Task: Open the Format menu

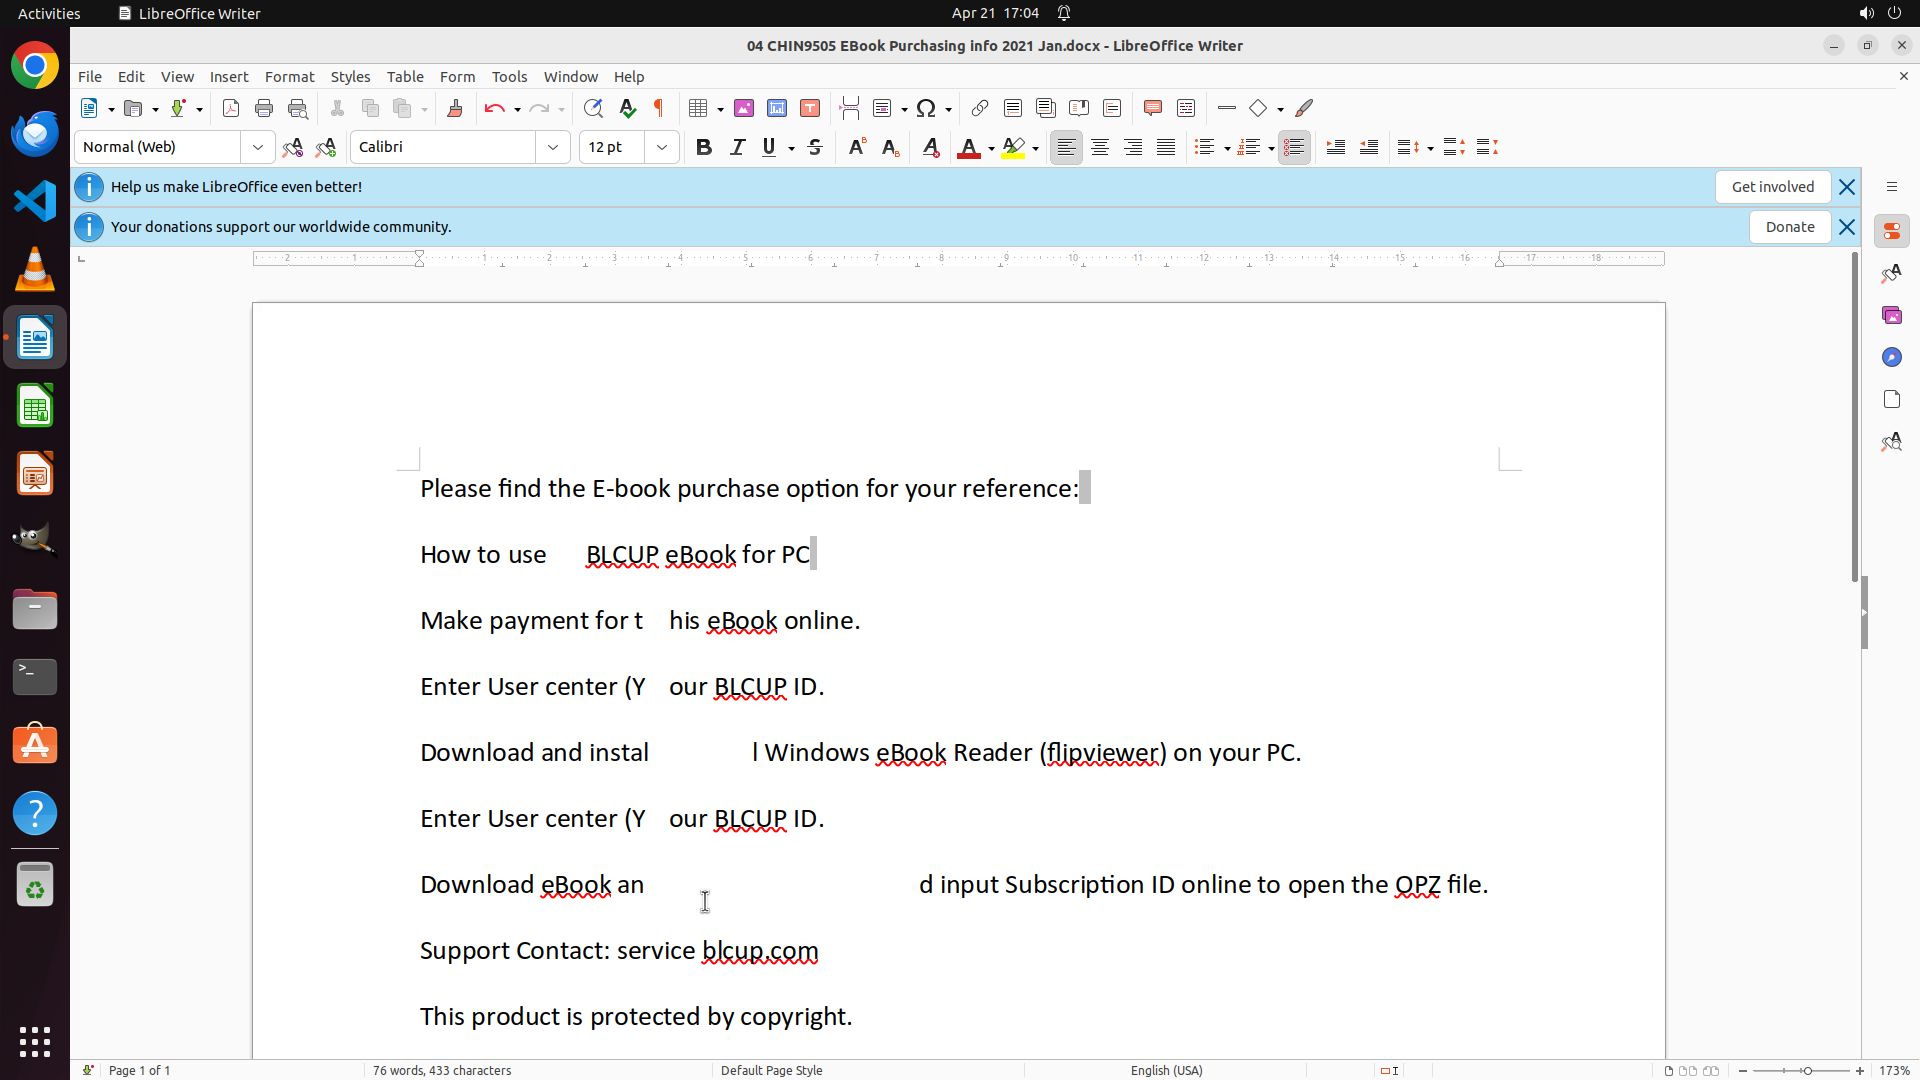Action: coord(289,76)
